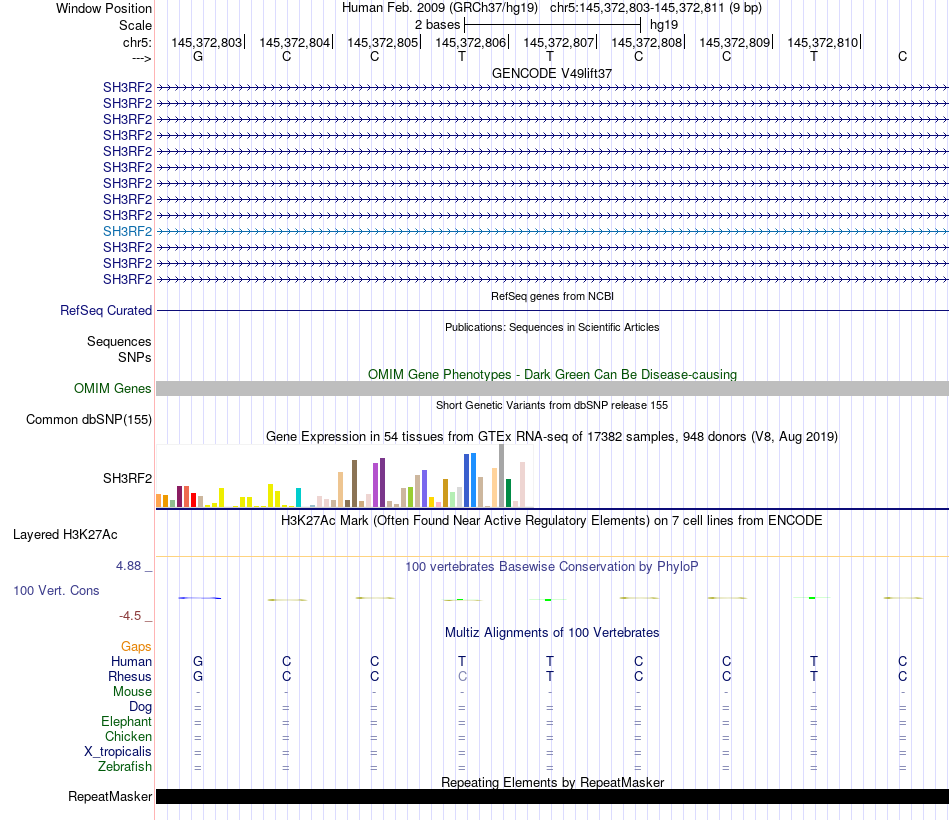Click Repeating Elements by RepeatMasker title
Screen dimensions: 950x820
[x=552, y=782]
